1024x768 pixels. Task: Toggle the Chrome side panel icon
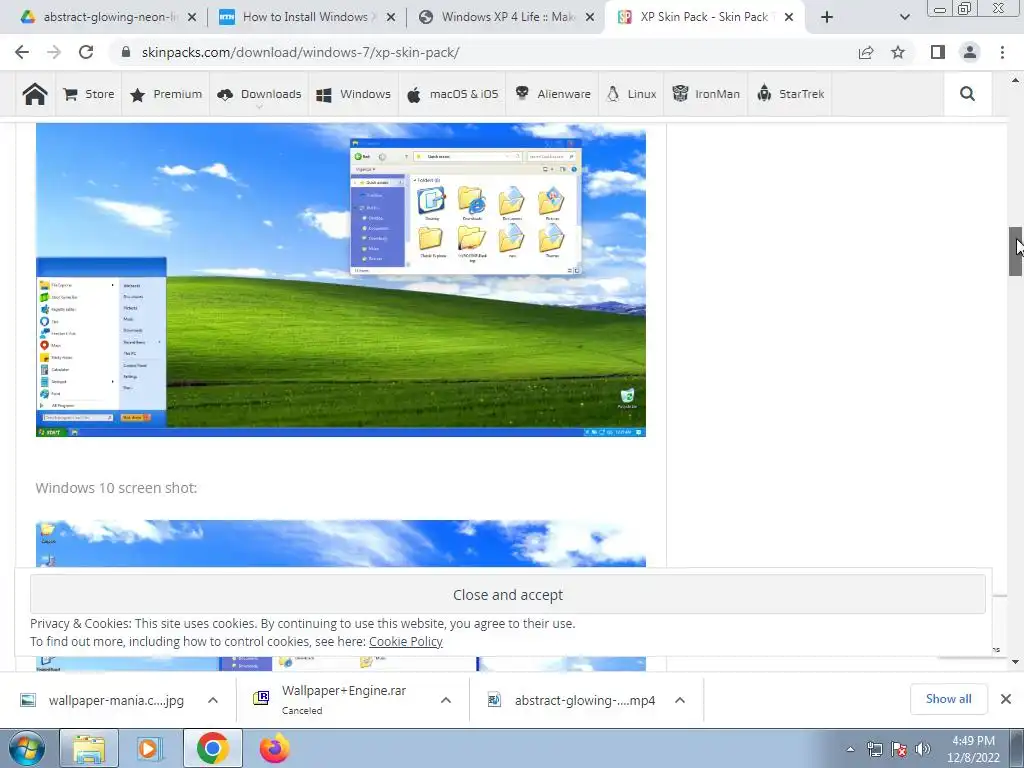point(938,52)
